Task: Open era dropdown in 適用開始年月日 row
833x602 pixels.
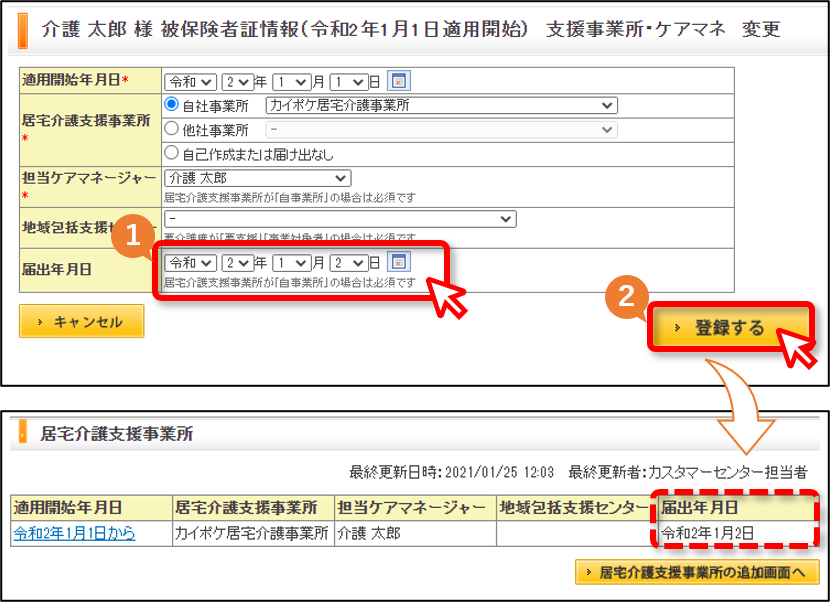Action: click(190, 82)
